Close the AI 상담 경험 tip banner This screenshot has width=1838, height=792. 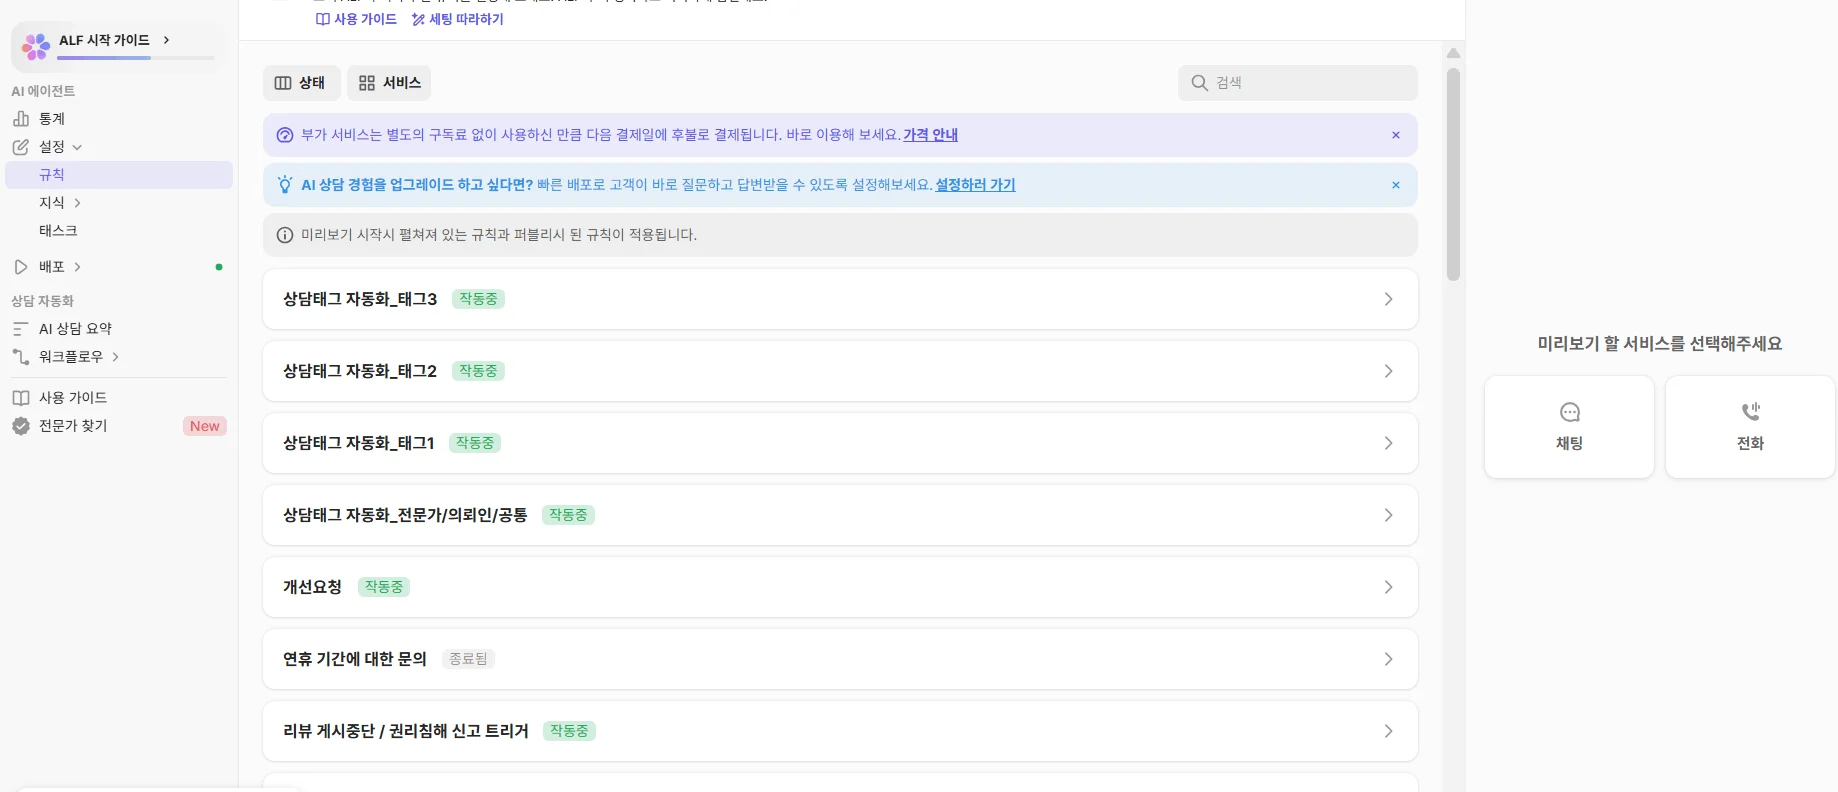pyautogui.click(x=1396, y=185)
